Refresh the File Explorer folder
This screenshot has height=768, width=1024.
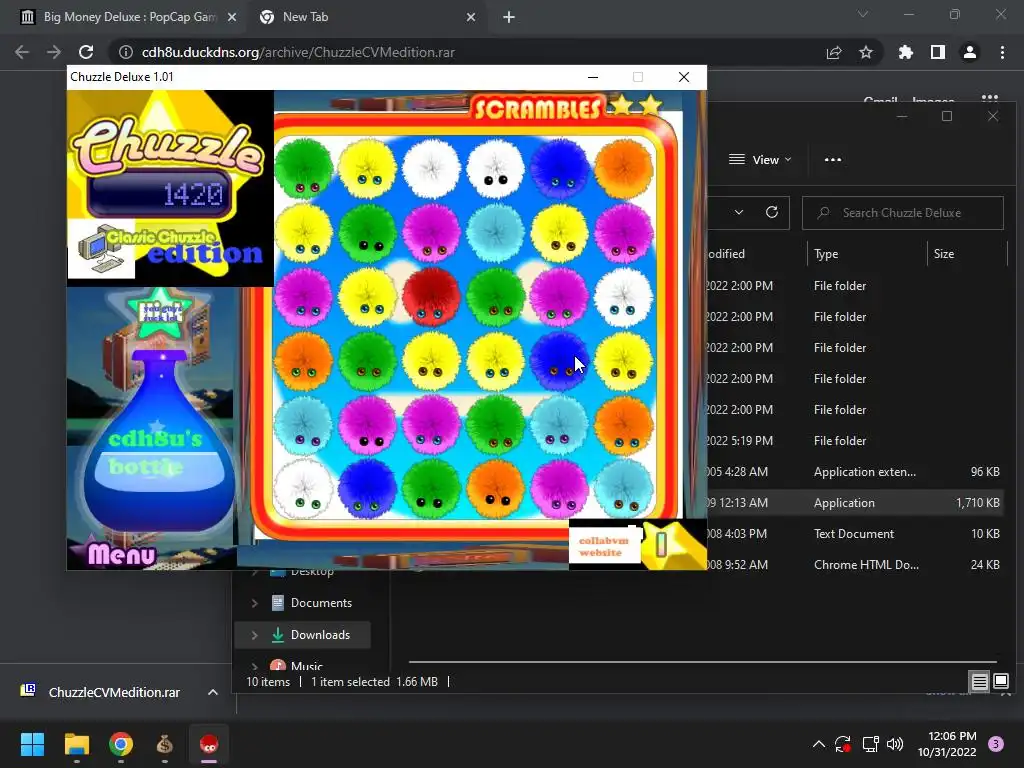772,212
